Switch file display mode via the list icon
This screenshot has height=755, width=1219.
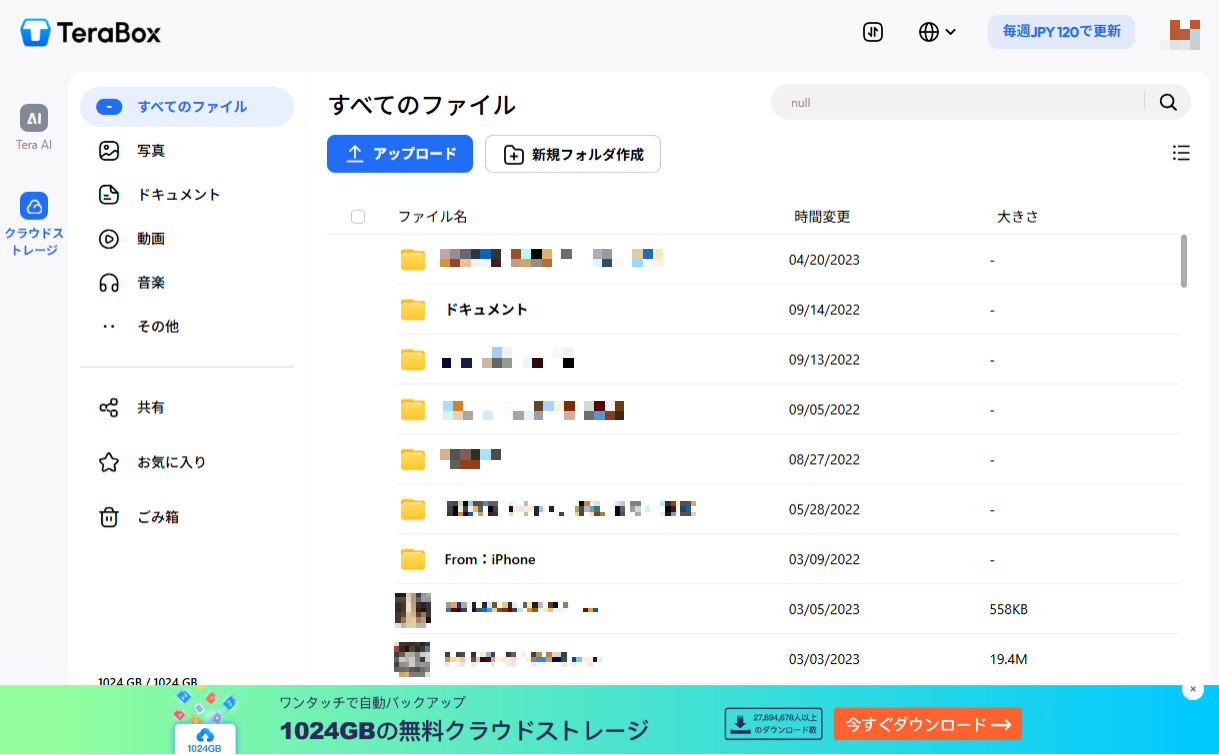click(x=1181, y=152)
